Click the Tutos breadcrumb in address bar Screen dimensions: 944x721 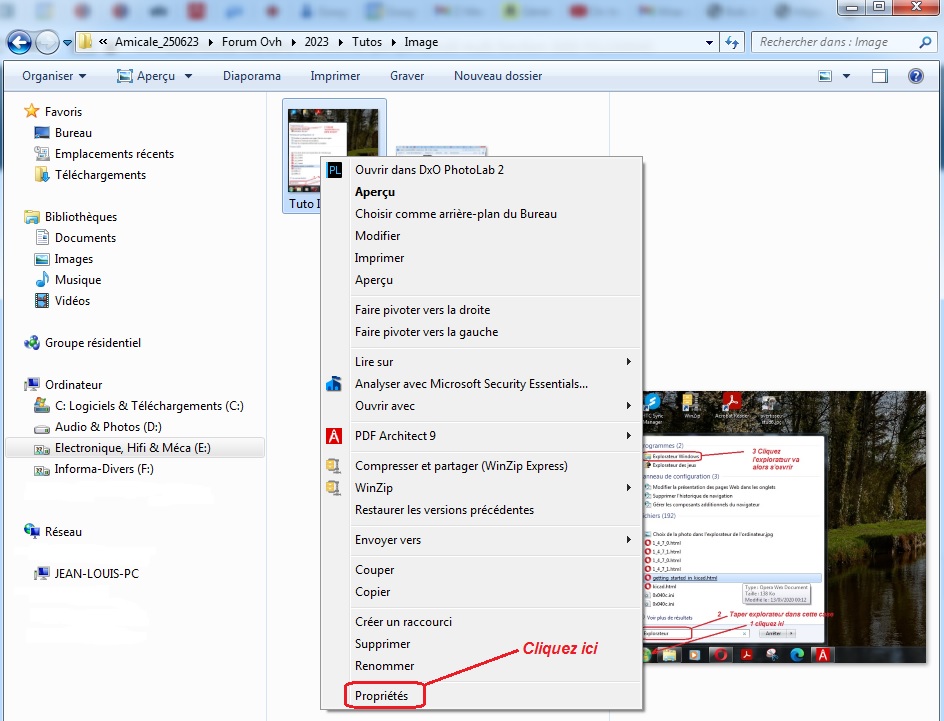tap(367, 43)
